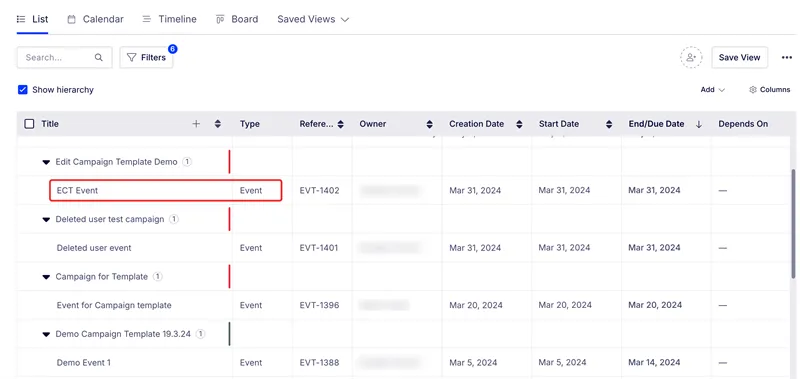Click the plus icon in Title header
This screenshot has height=379, width=800.
(196, 124)
